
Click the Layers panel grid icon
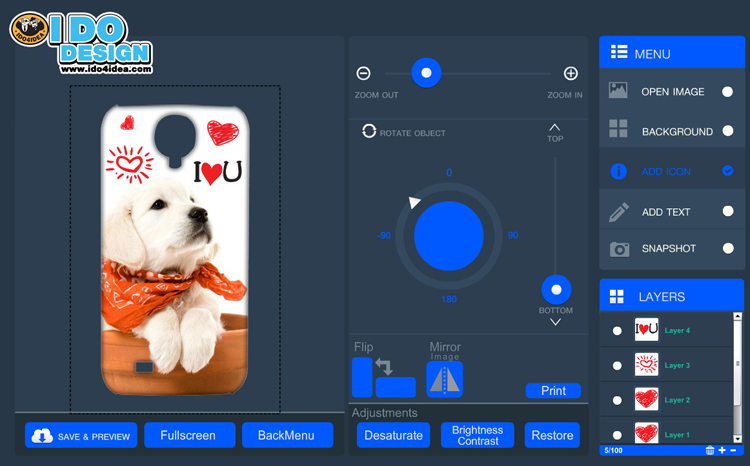pyautogui.click(x=617, y=297)
